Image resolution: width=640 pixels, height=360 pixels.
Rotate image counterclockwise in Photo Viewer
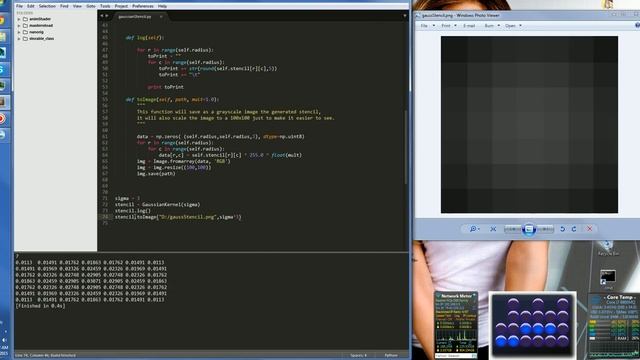tap(562, 229)
